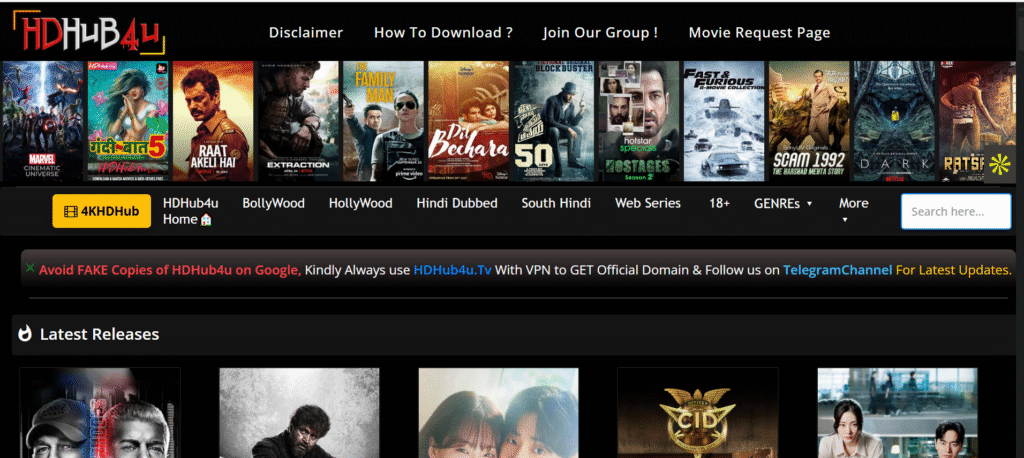Click the flame icon beside Latest Releases
This screenshot has width=1024, height=458.
pyautogui.click(x=25, y=334)
